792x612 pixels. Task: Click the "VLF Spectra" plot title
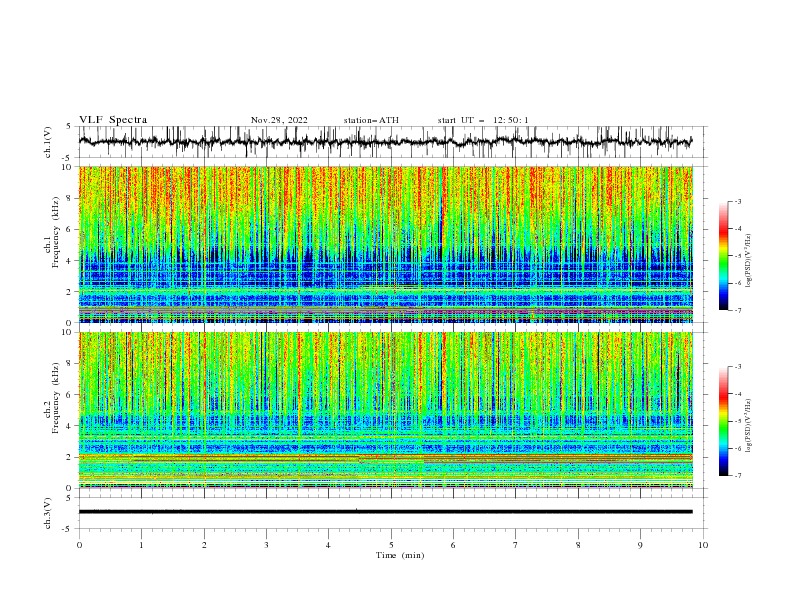pos(113,120)
